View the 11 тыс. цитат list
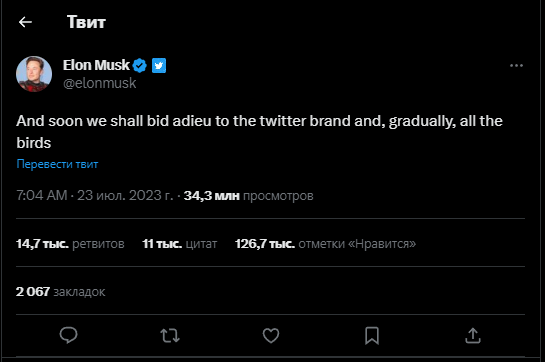Image resolution: width=545 pixels, height=362 pixels. [180, 244]
